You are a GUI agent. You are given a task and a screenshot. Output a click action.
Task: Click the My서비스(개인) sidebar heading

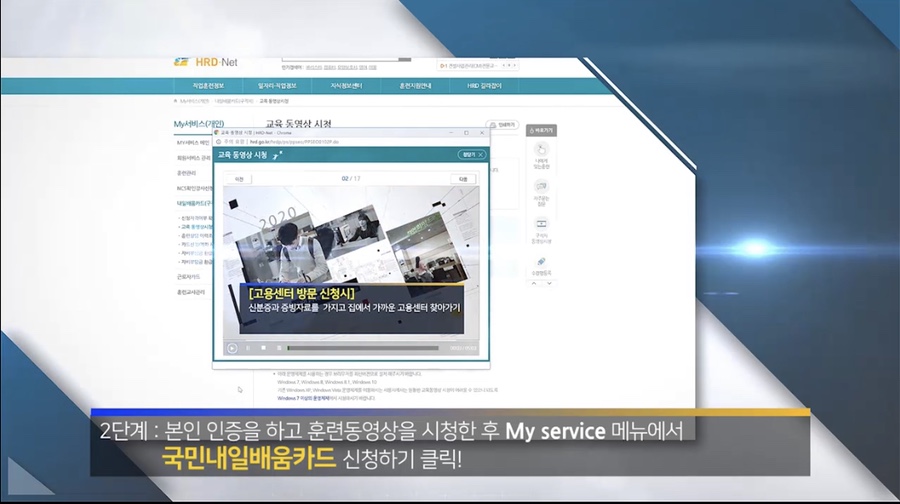(199, 124)
